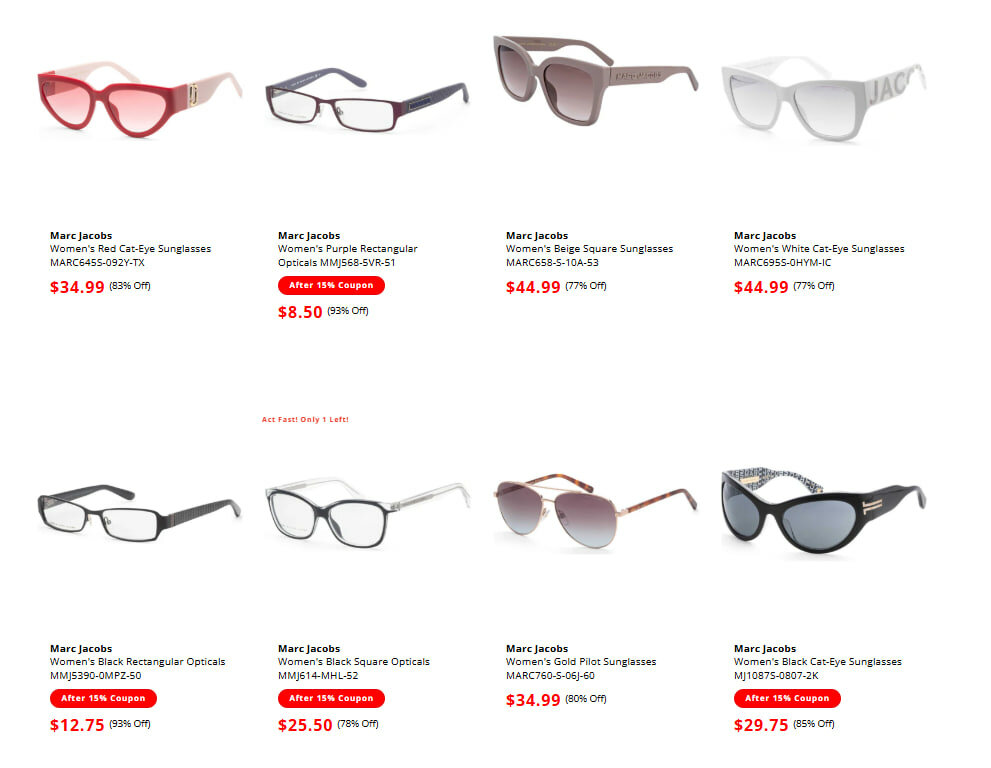The width and height of the screenshot is (991, 768).
Task: Open the black rectangular opticals image
Action: tap(140, 513)
